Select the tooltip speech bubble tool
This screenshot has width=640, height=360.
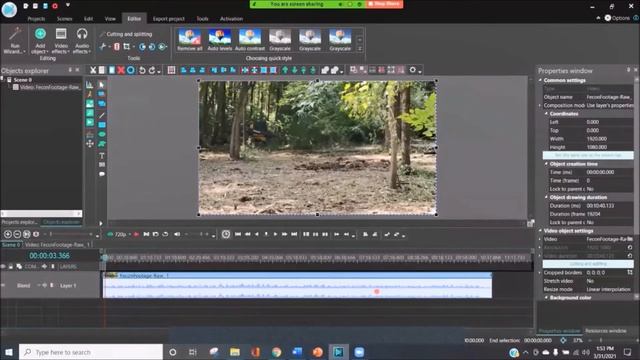[x=102, y=174]
